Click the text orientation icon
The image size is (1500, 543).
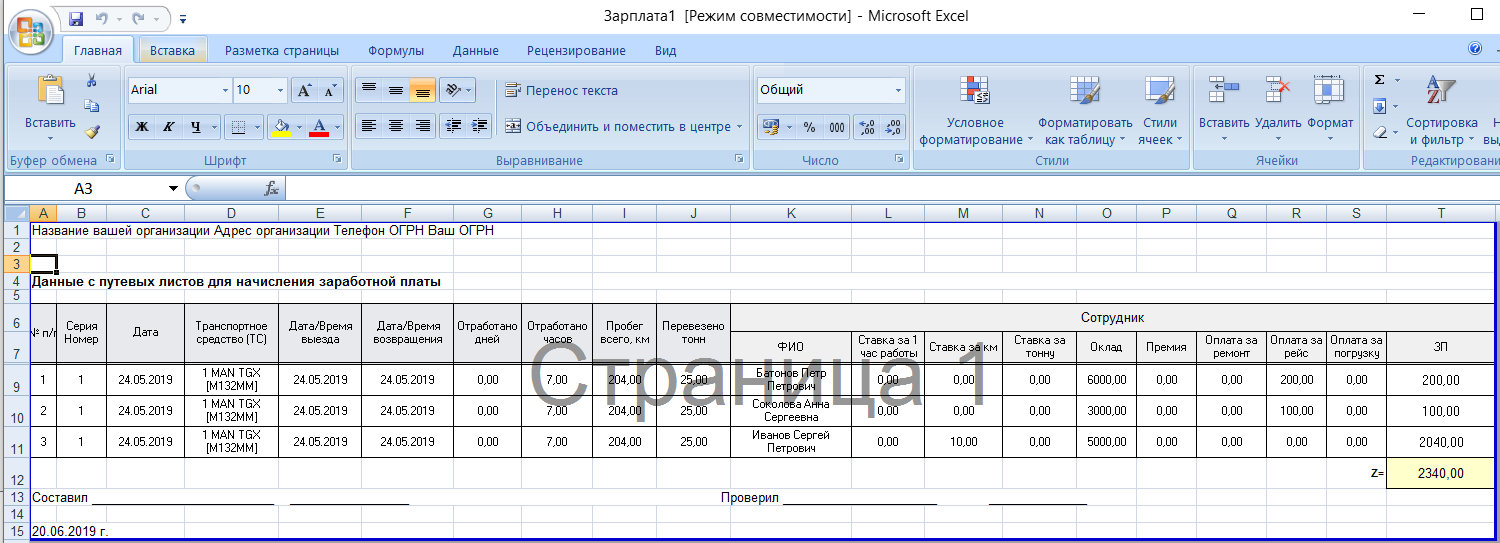(x=452, y=90)
